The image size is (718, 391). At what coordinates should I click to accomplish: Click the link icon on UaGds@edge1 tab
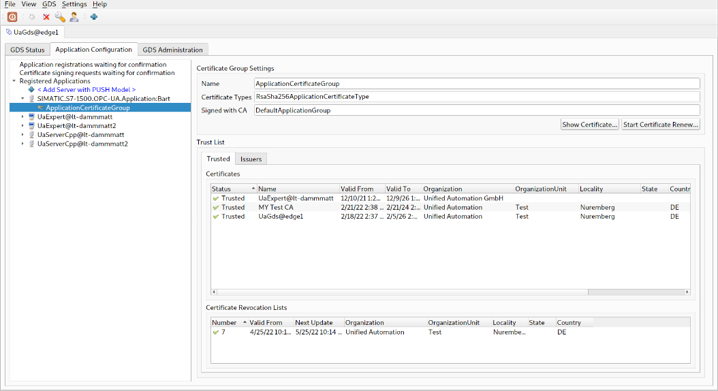tap(9, 32)
